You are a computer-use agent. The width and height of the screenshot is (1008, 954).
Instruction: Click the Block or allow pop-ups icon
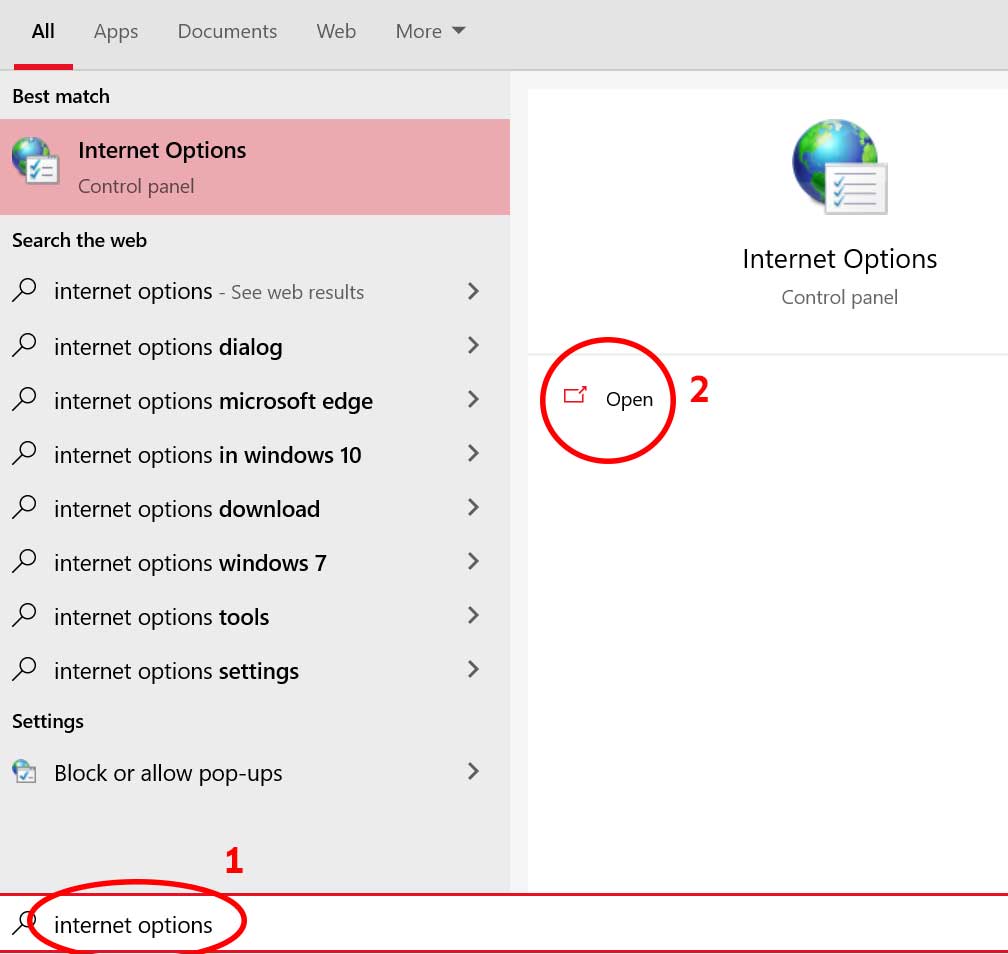tap(24, 771)
